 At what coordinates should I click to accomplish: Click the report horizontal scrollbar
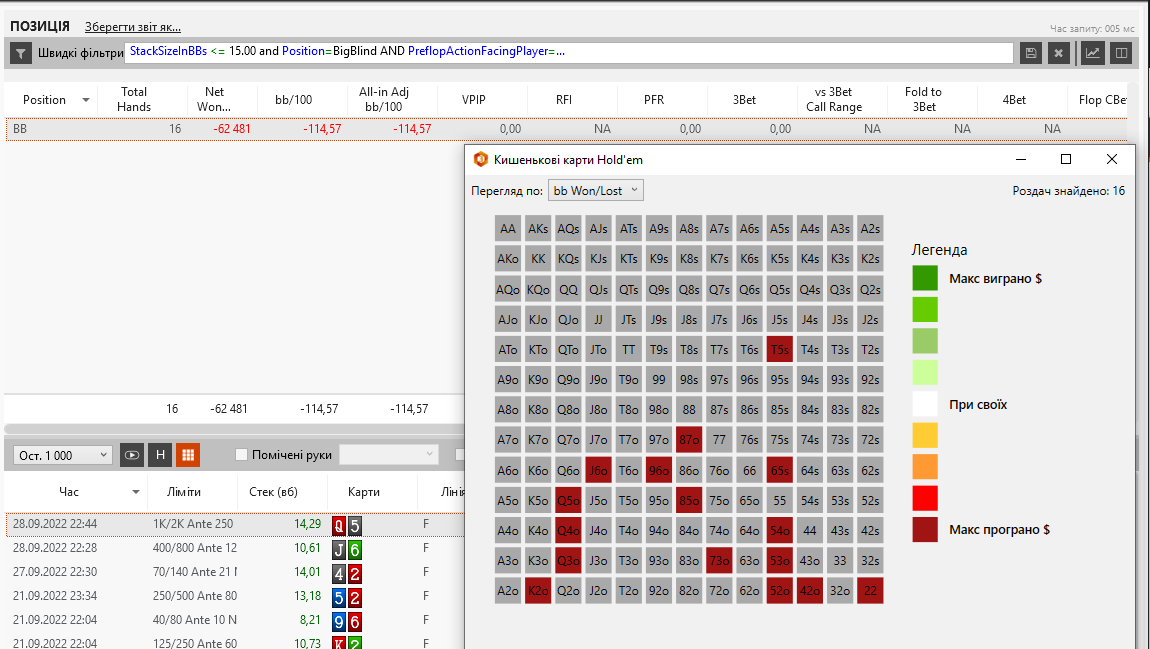click(x=235, y=428)
